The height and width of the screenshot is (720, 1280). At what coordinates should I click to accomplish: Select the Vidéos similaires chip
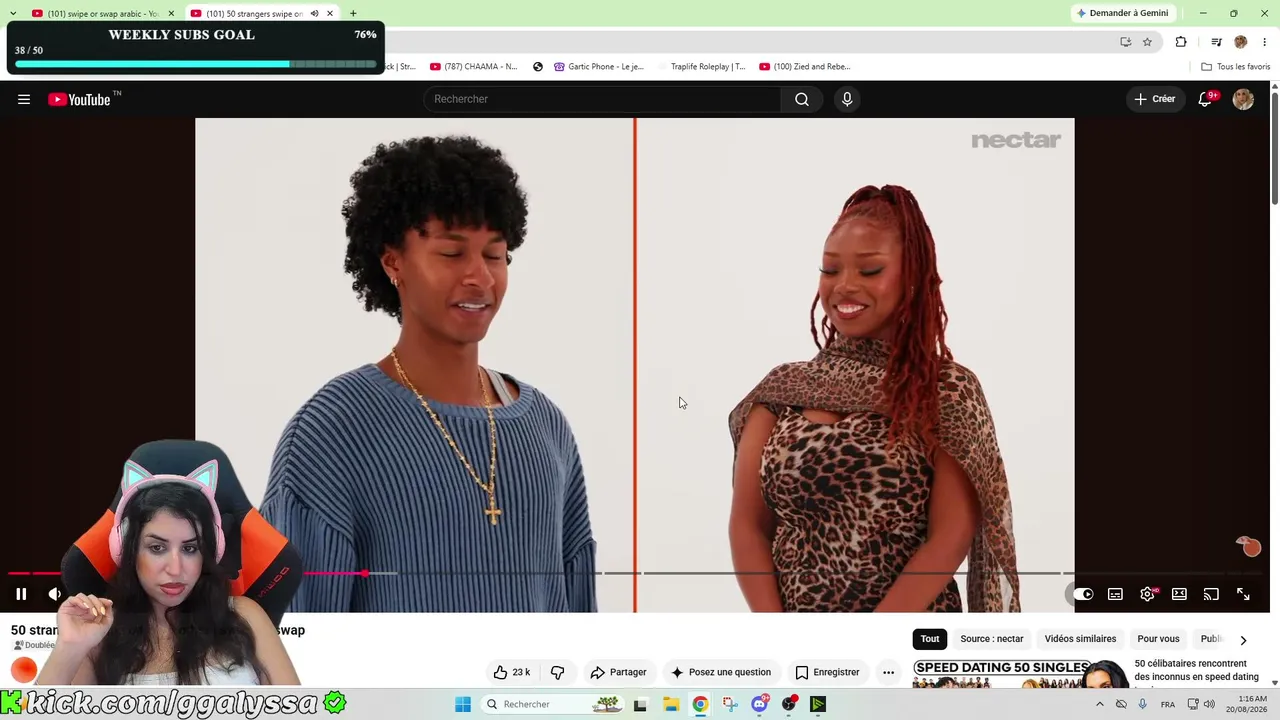(x=1080, y=639)
